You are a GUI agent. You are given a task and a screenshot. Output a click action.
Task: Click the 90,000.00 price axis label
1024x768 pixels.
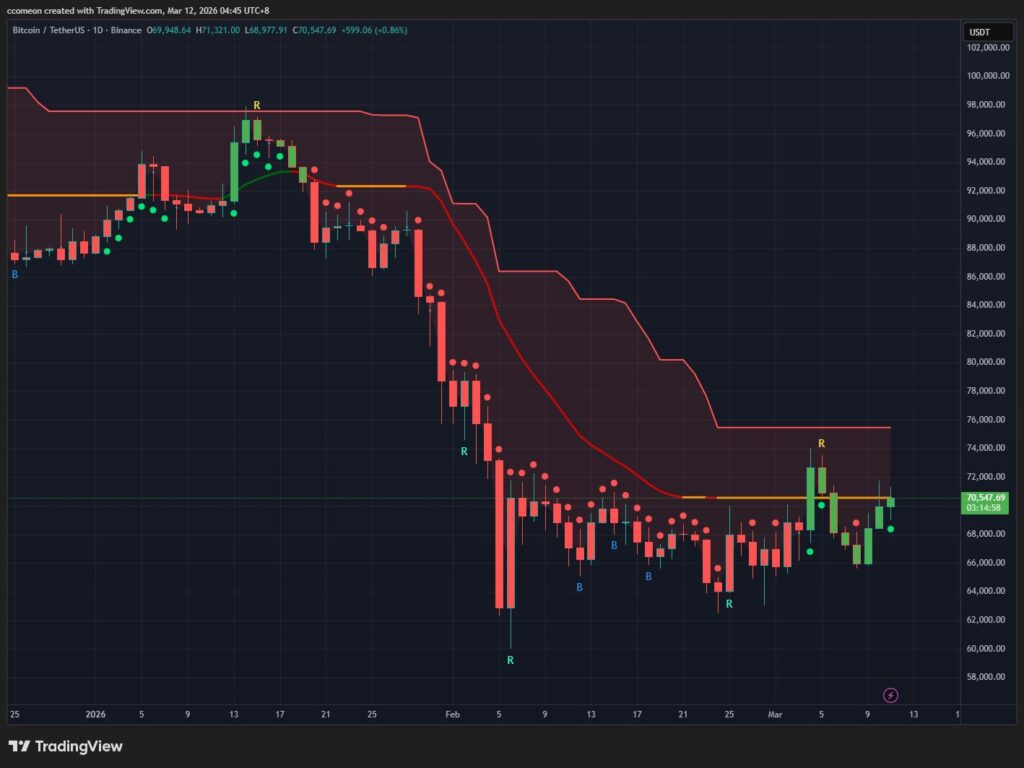(987, 219)
